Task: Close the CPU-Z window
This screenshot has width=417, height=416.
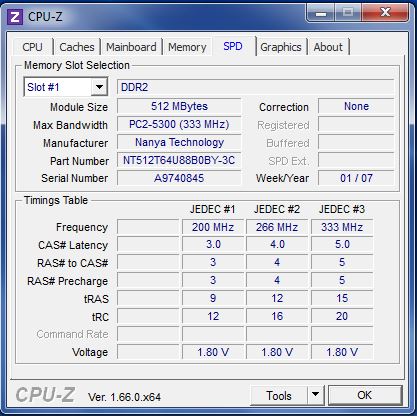Action: 385,13
